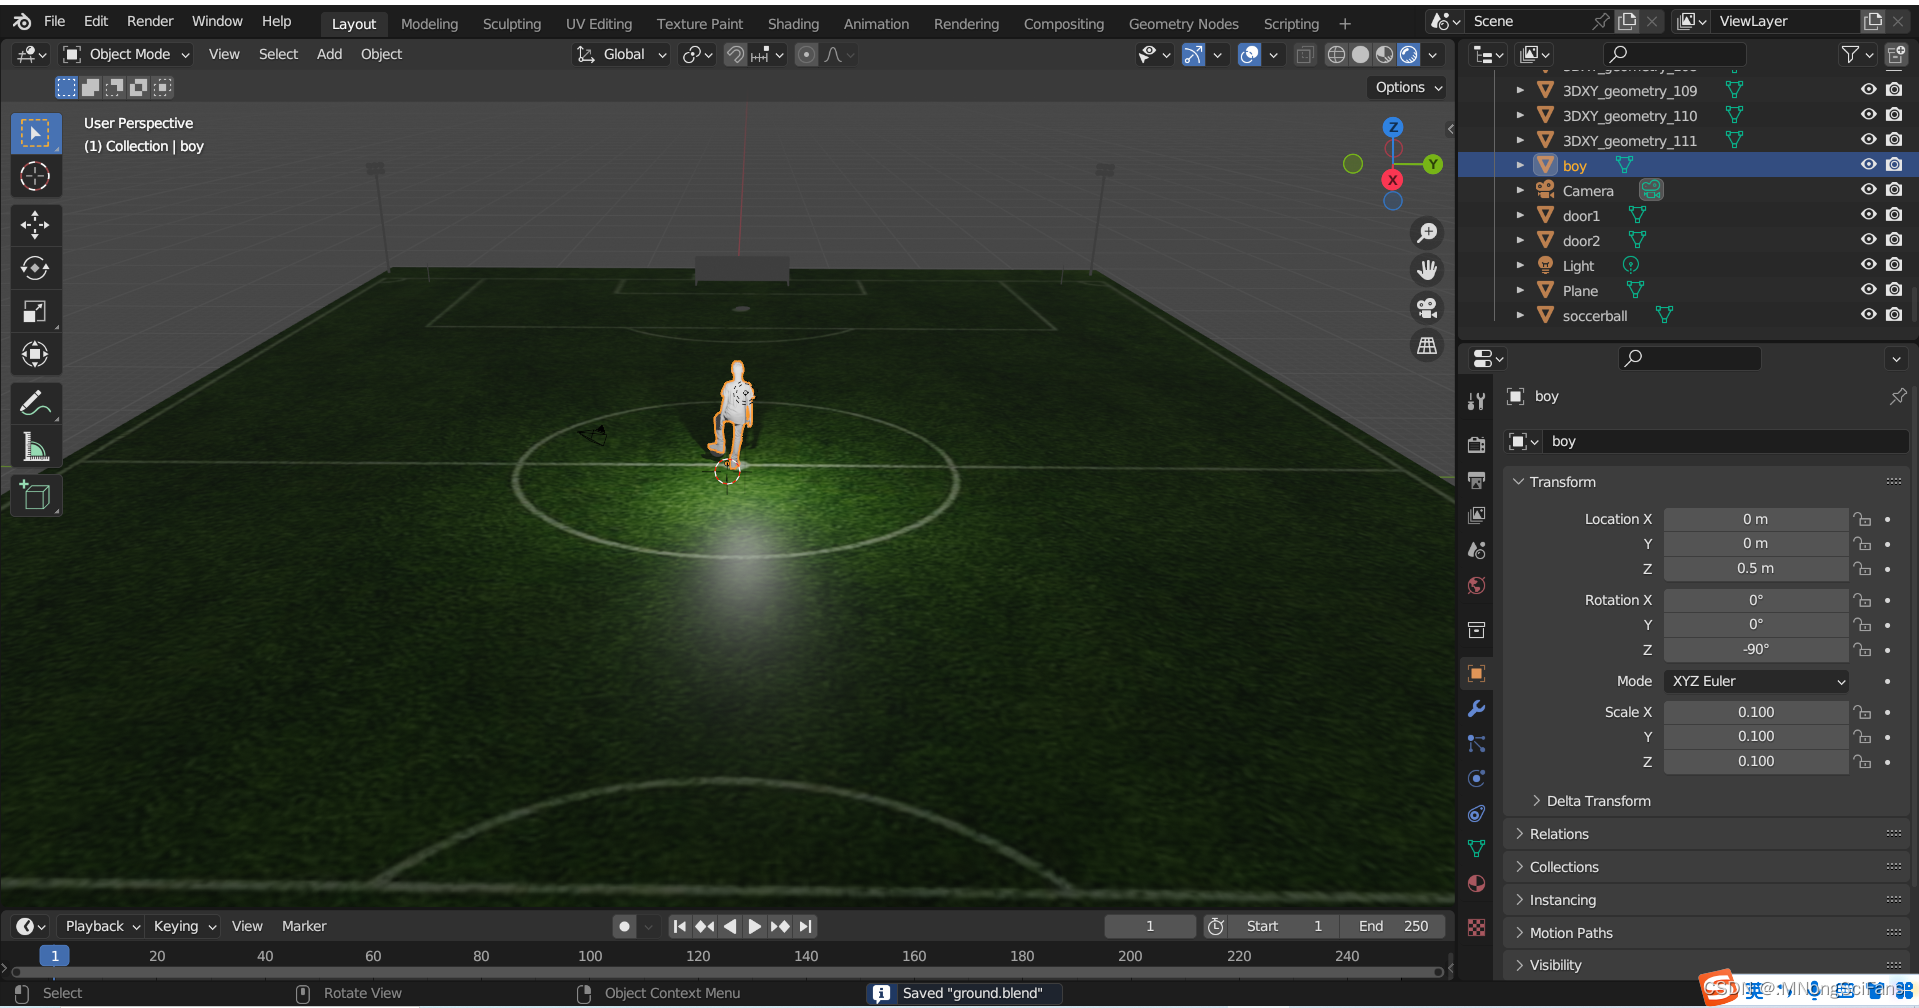Open the File menu
1919x1008 pixels.
[x=54, y=21]
